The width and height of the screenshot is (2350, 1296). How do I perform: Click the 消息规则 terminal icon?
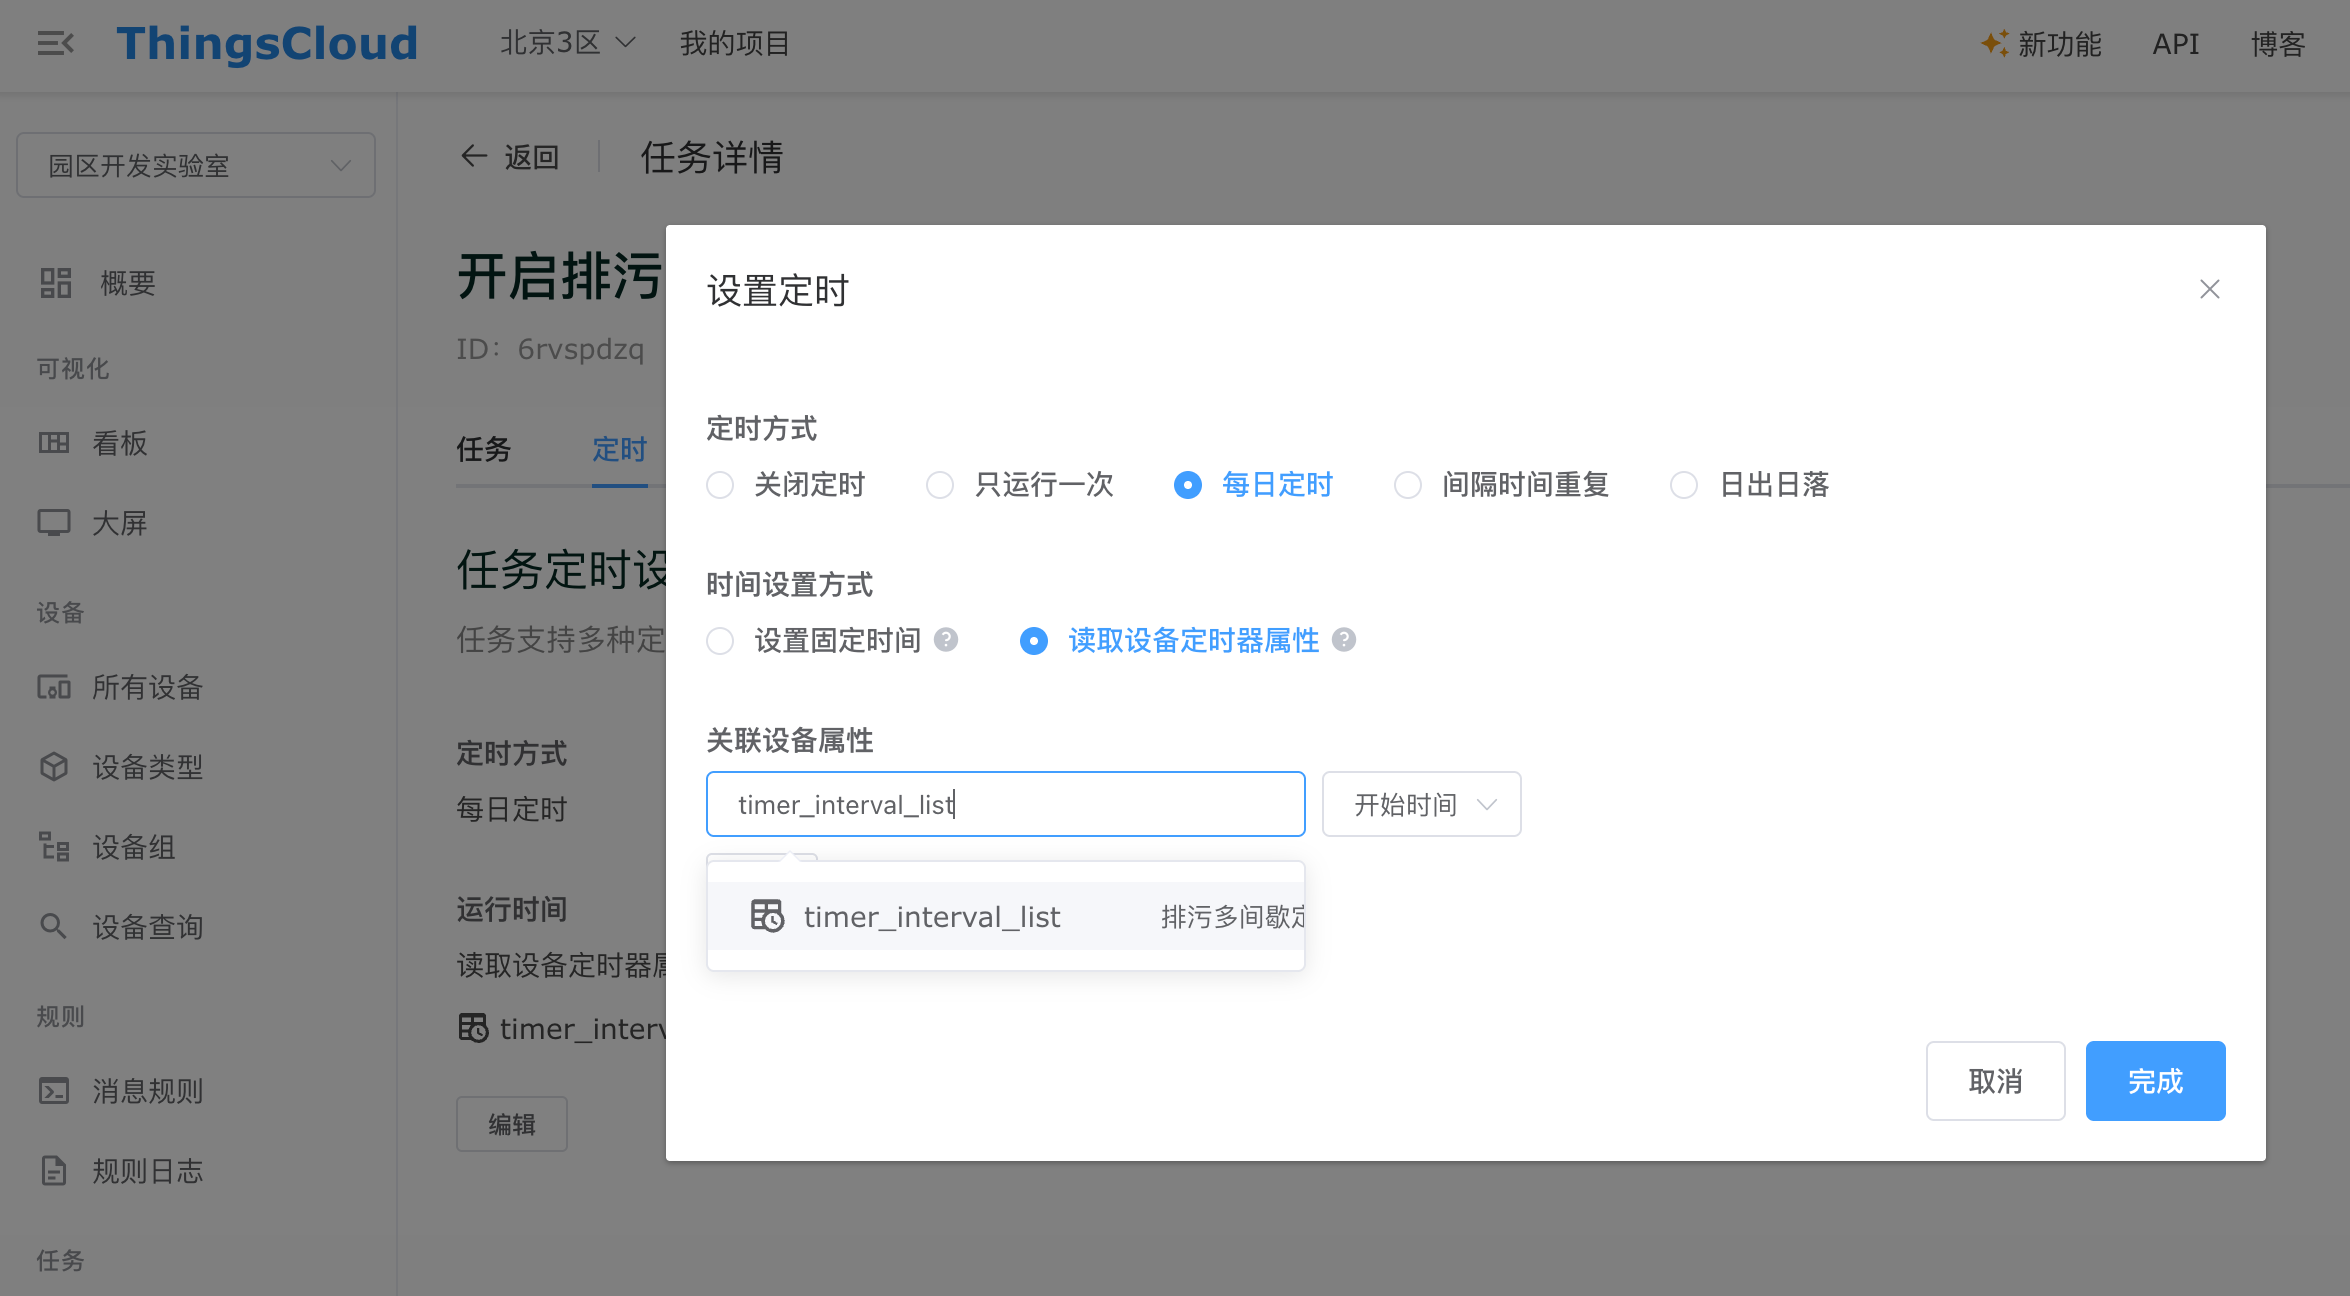click(x=54, y=1091)
